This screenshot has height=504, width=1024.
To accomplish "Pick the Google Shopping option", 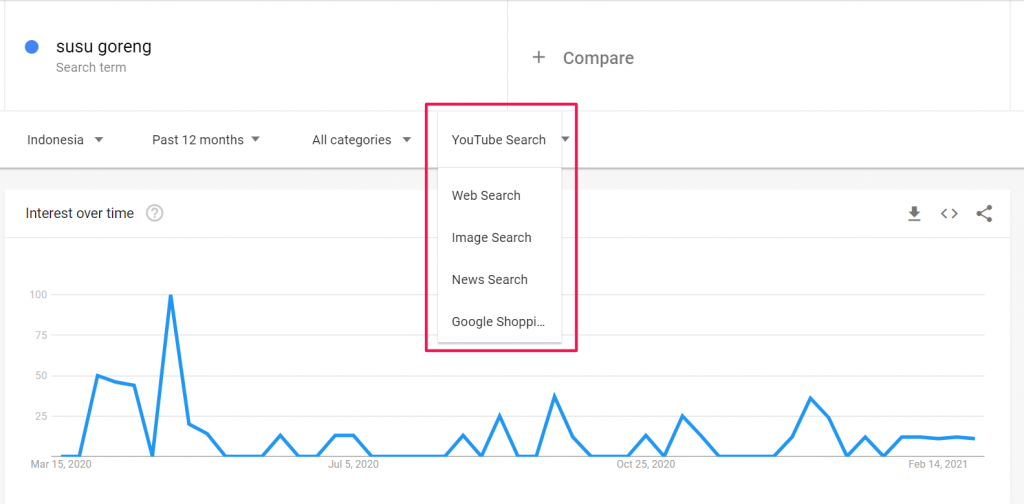I will tap(498, 322).
